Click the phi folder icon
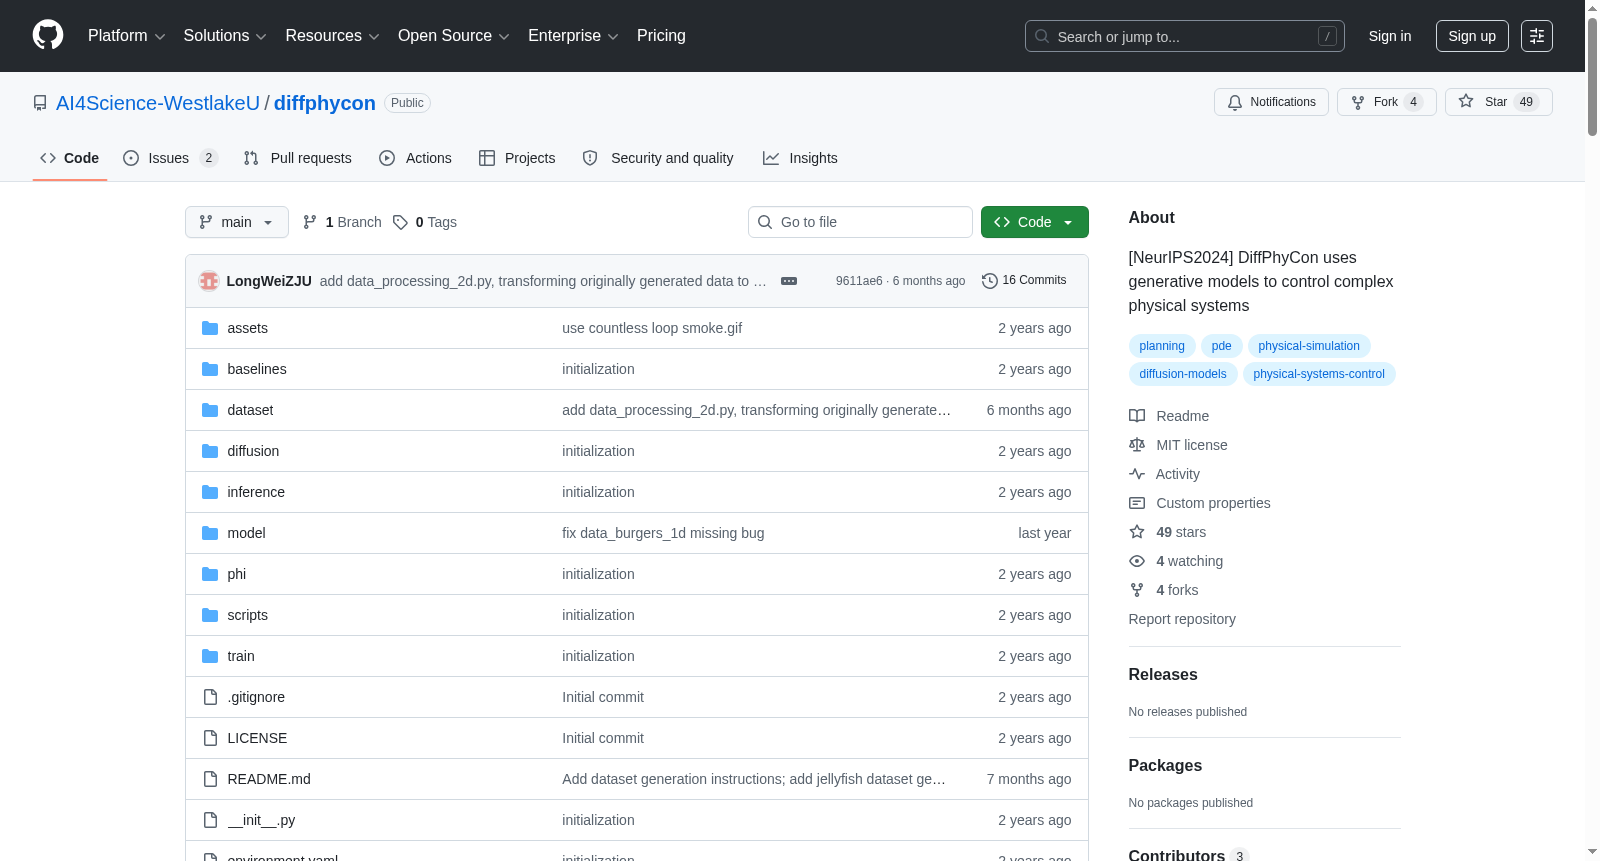Viewport: 1600px width, 861px height. coord(210,574)
